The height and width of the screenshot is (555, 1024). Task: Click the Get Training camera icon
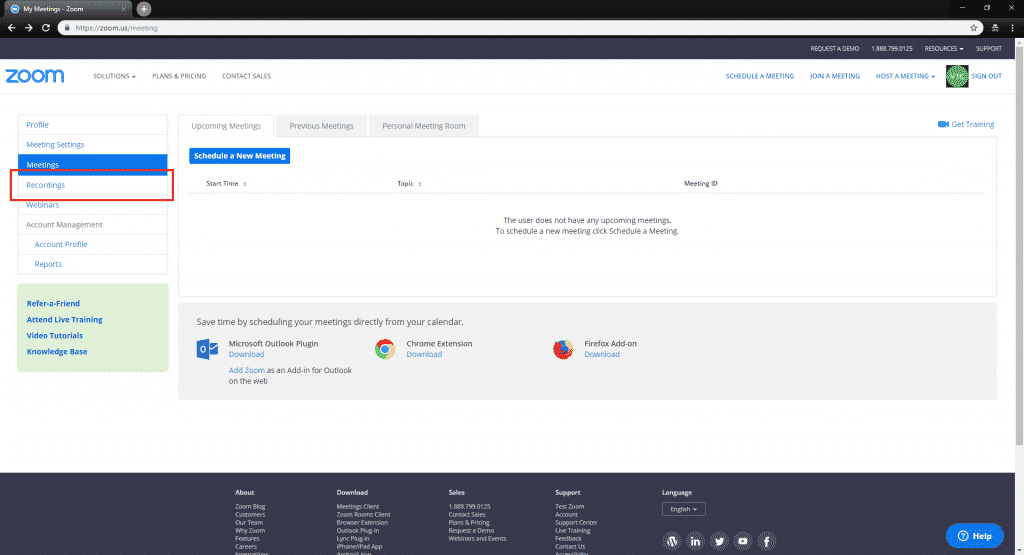pos(943,124)
